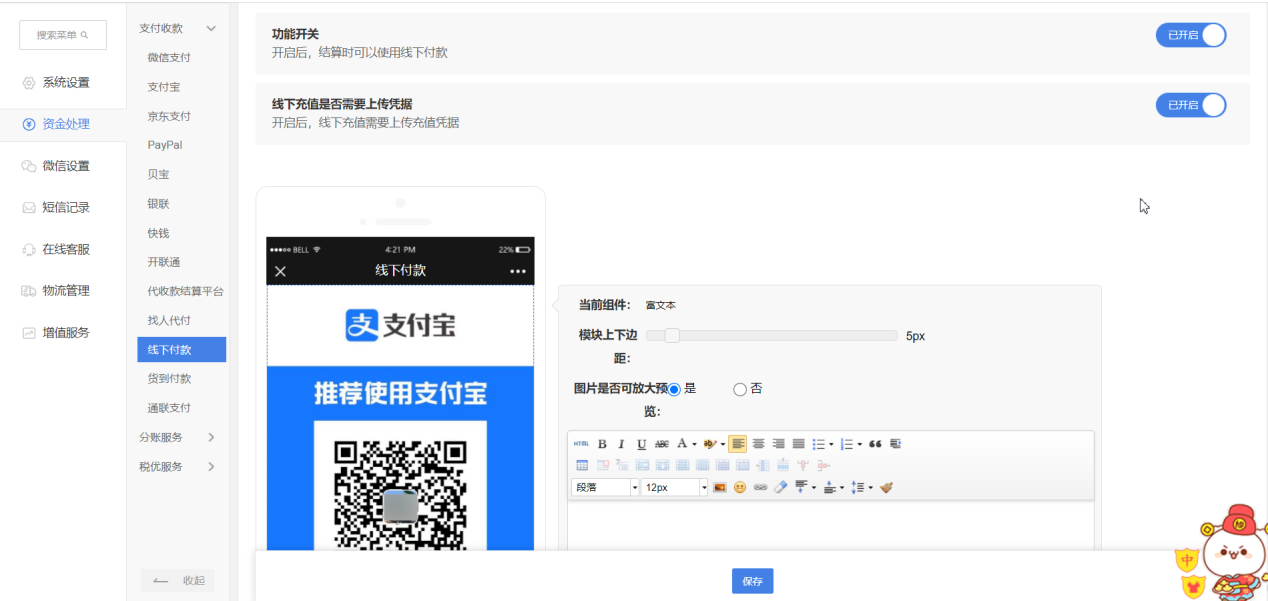Apply italic formatting in the editor

coord(621,444)
